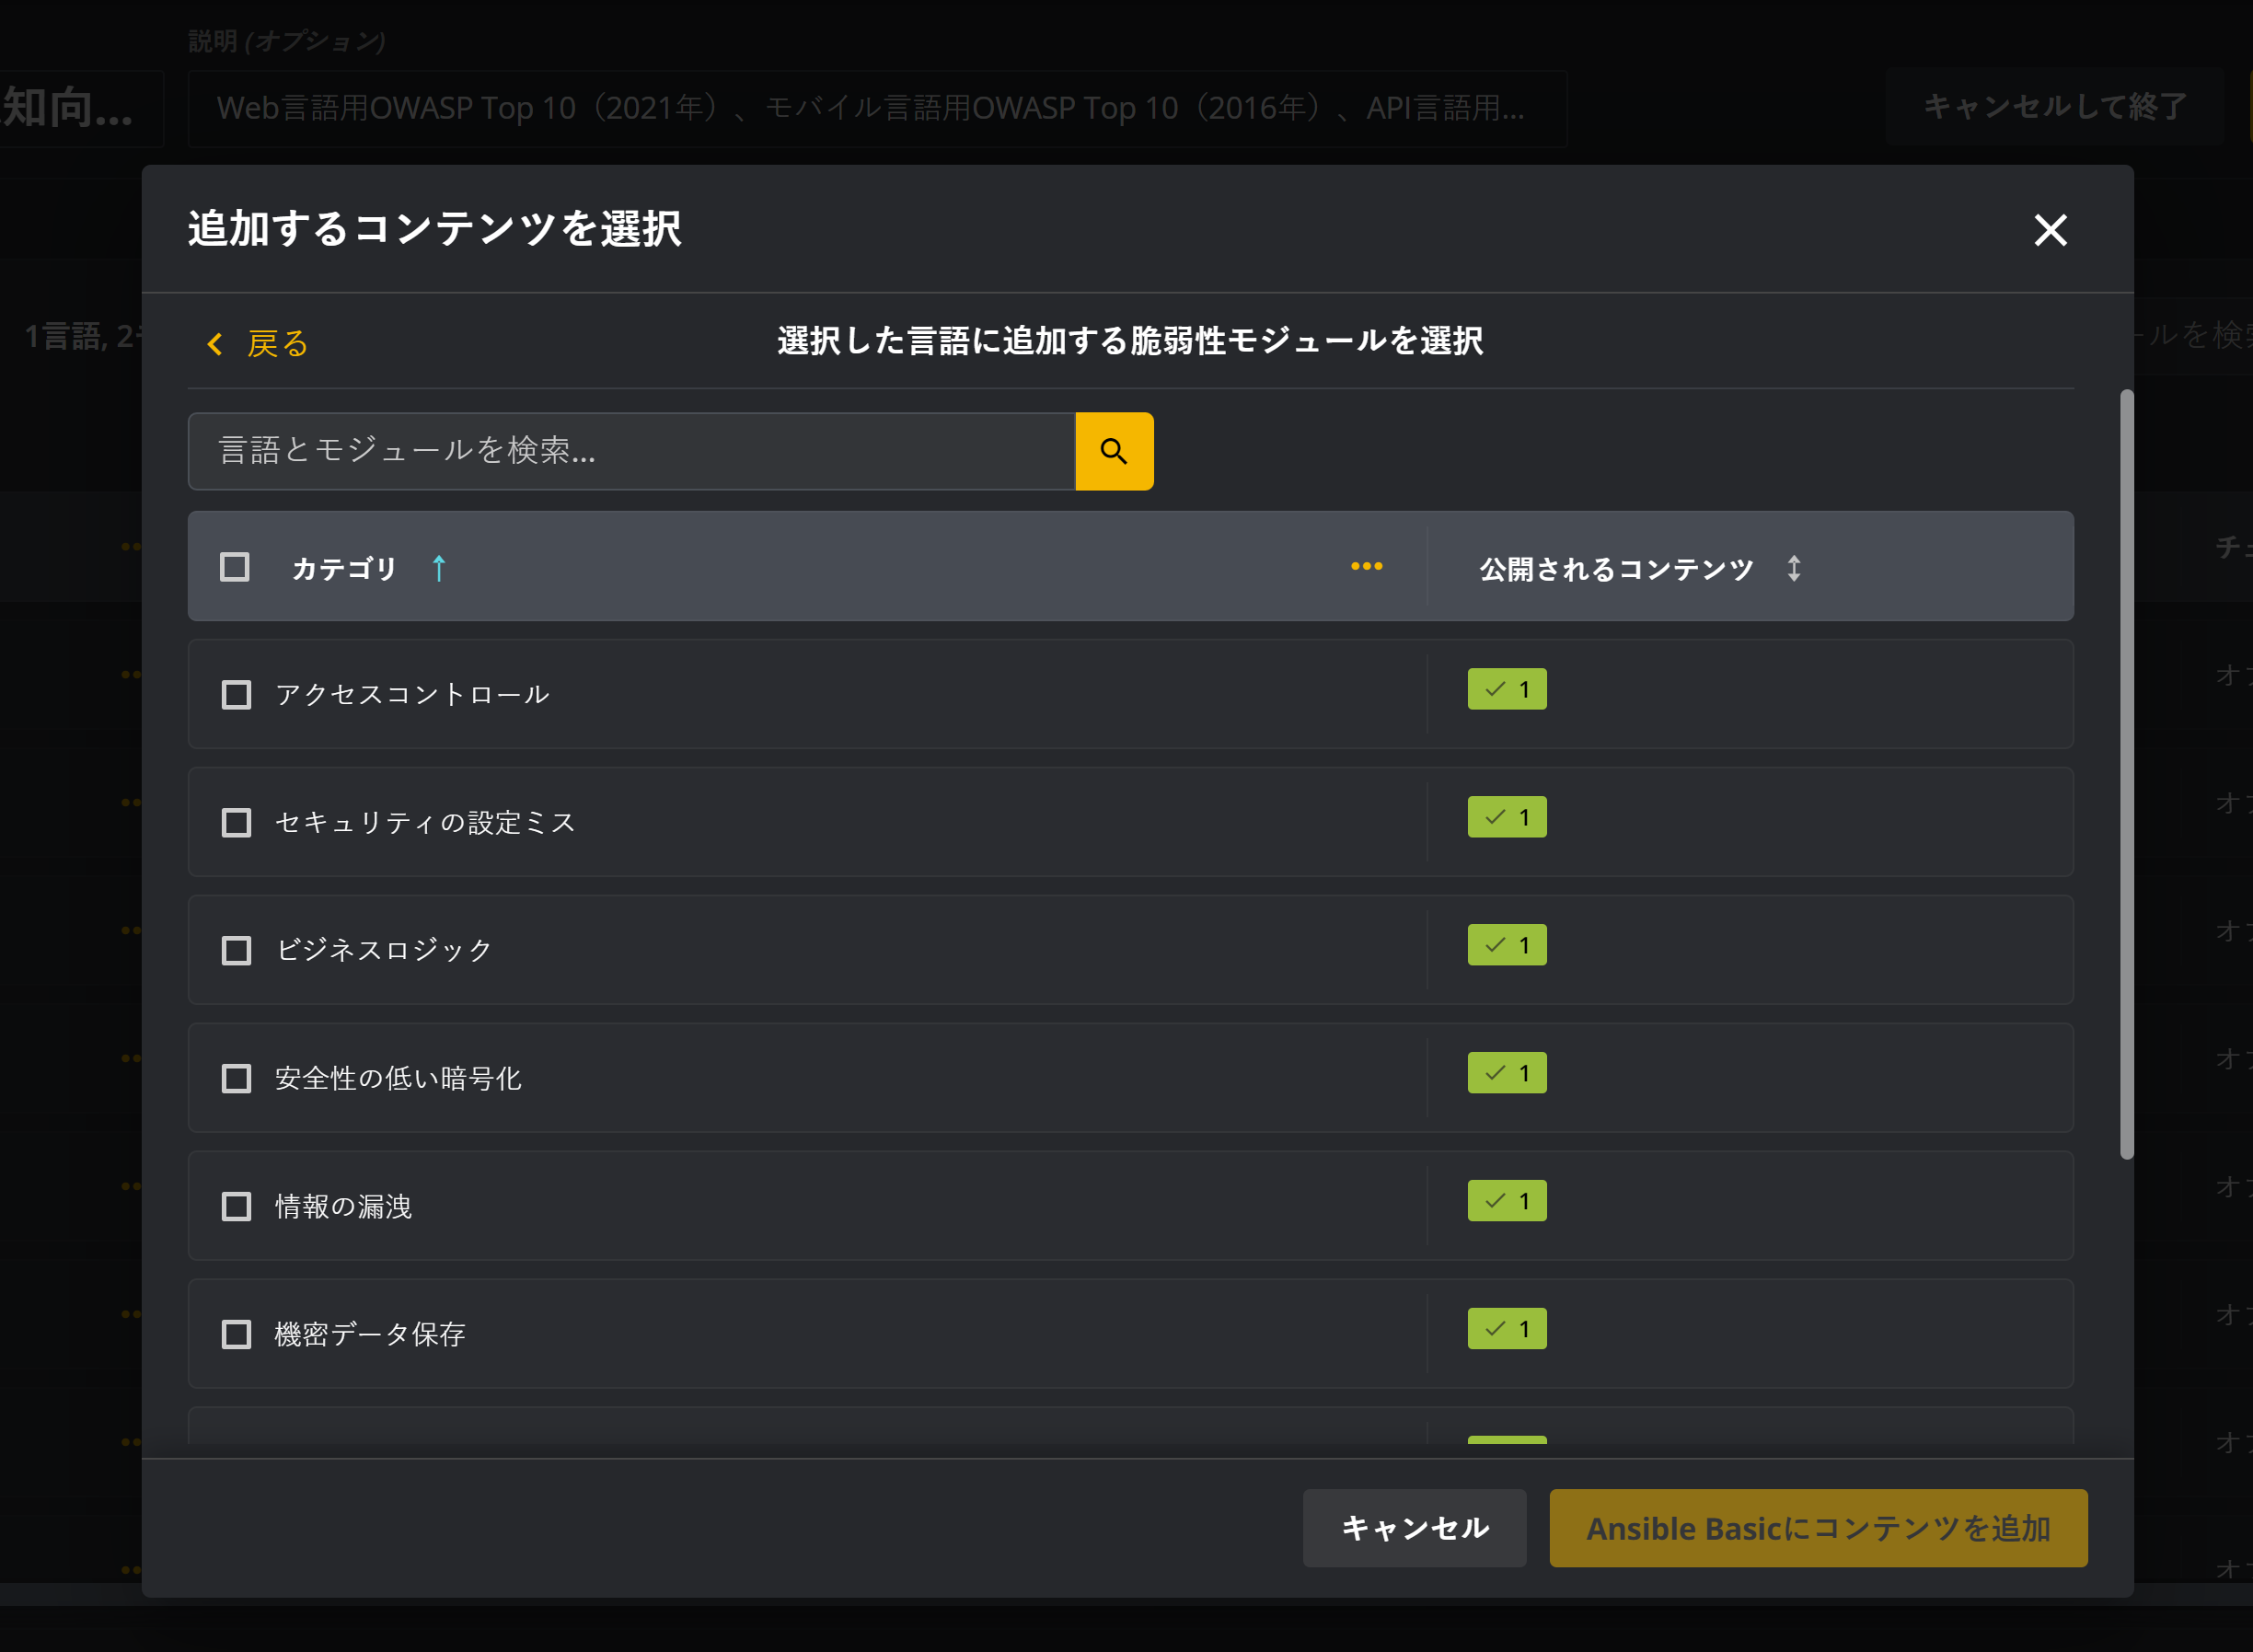
Task: Select the 情報の漏洩 row label
Action: pos(343,1207)
